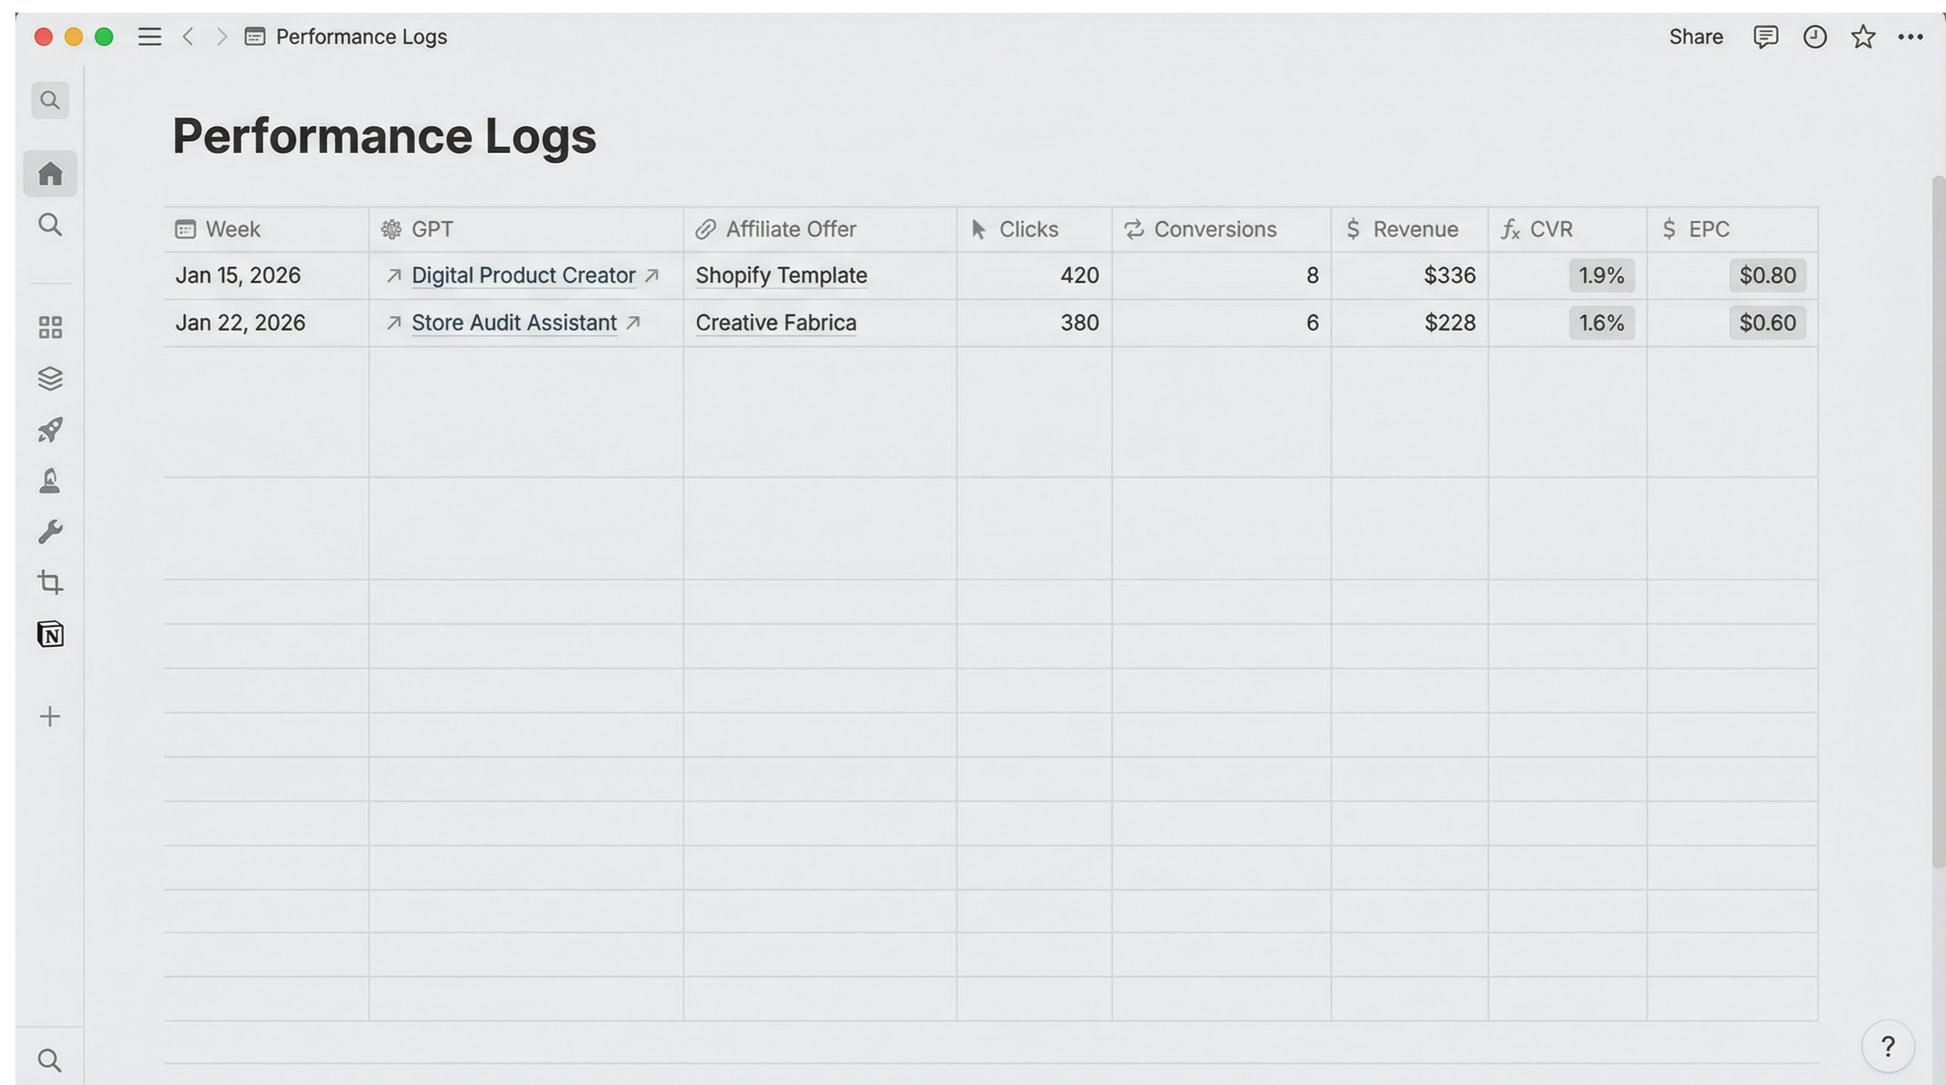Open the Conversions column options

coord(1215,229)
